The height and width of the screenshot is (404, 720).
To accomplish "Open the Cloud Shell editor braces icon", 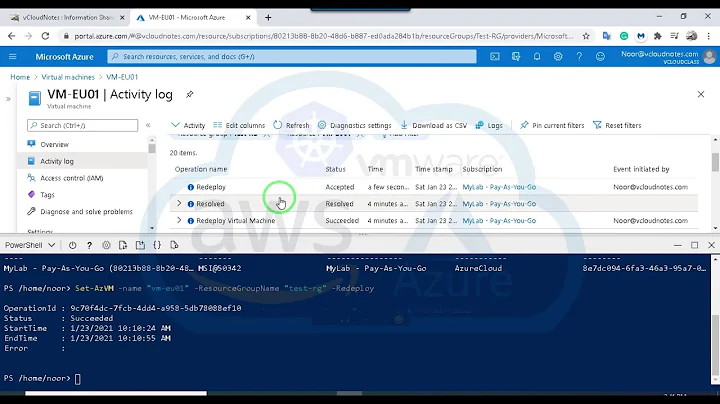I will coord(157,245).
